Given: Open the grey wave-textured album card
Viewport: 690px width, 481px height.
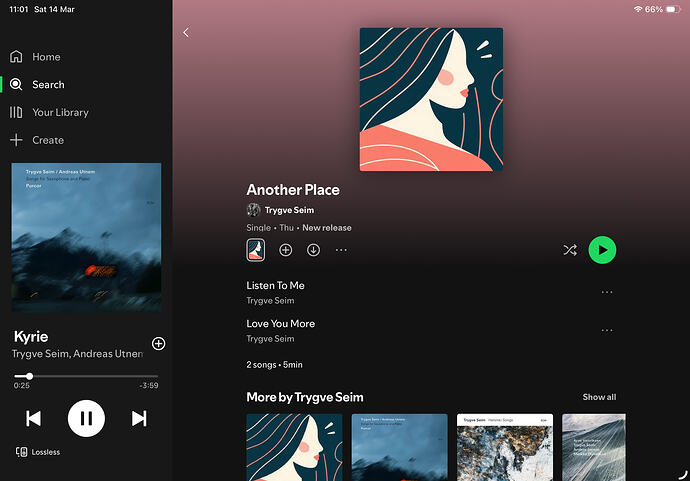Looking at the screenshot, I should click(x=594, y=447).
